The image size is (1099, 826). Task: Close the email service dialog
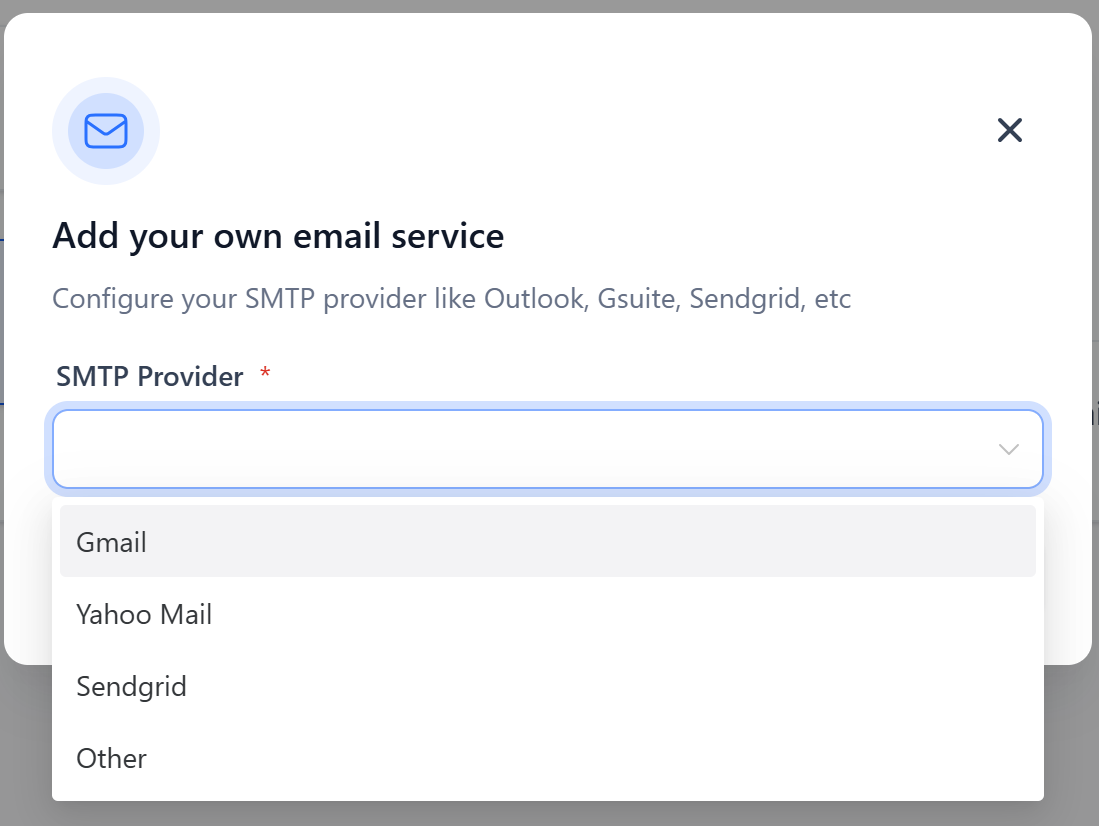click(1009, 130)
